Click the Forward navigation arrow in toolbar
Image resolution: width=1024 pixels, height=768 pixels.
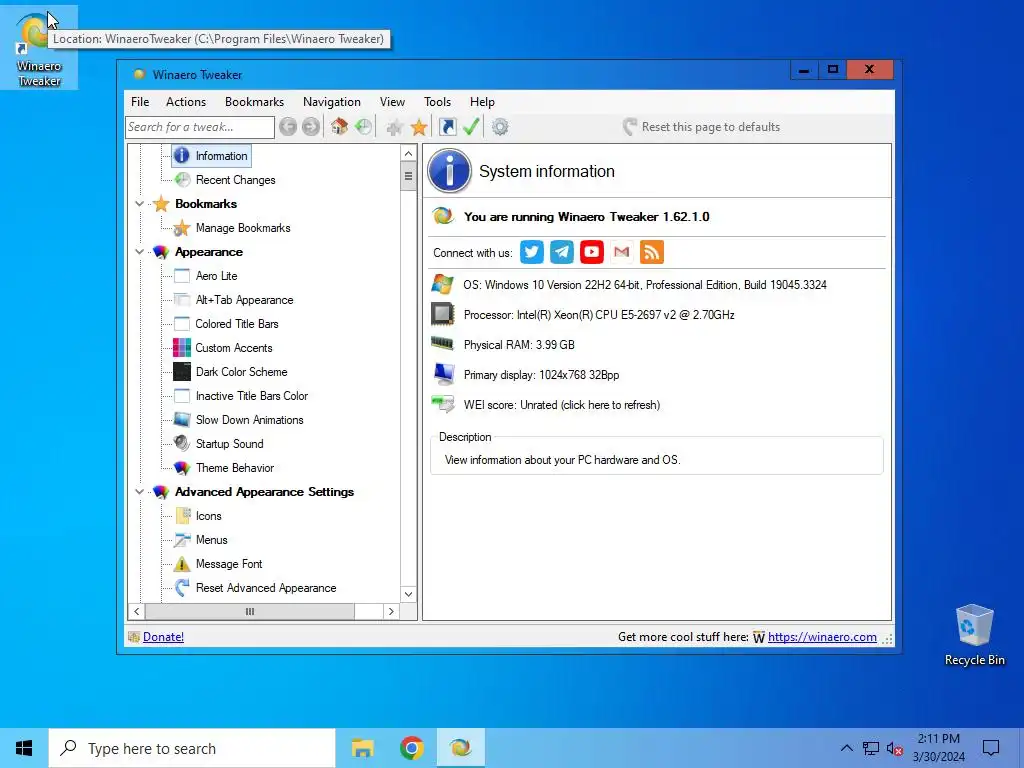pos(311,127)
